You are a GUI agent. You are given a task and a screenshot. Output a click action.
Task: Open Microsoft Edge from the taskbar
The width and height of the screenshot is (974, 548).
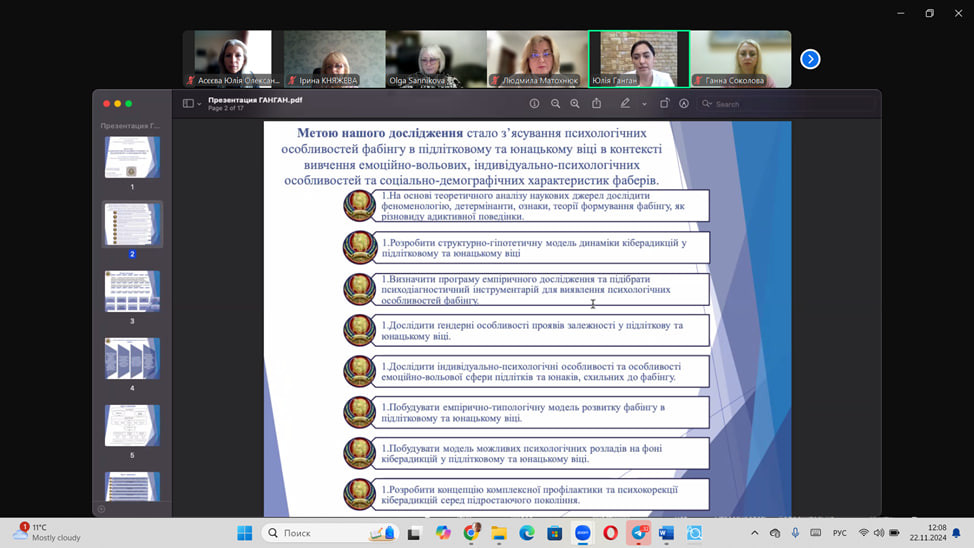(527, 533)
